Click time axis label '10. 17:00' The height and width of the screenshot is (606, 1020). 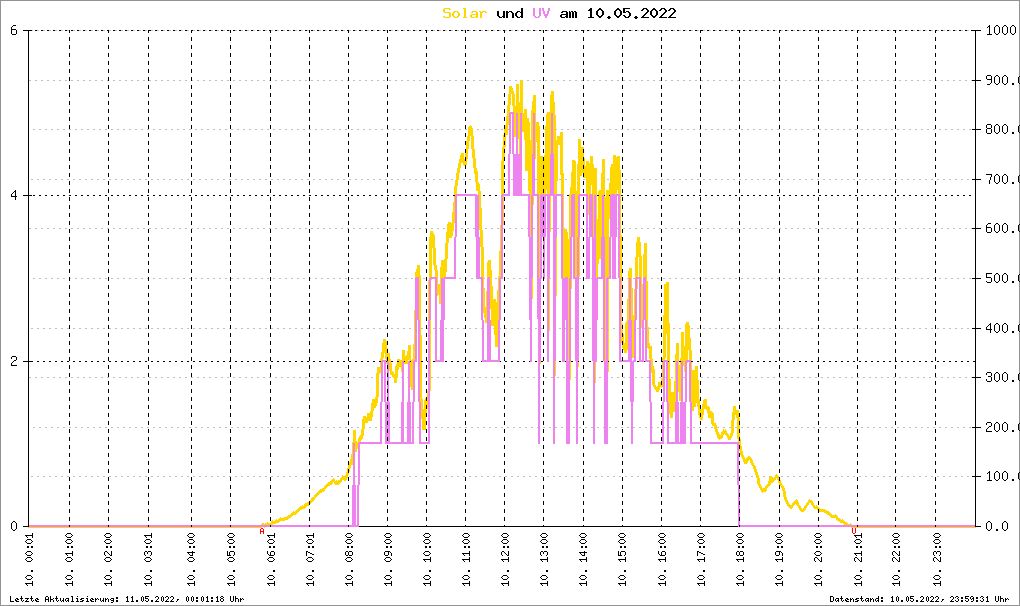[x=701, y=559]
